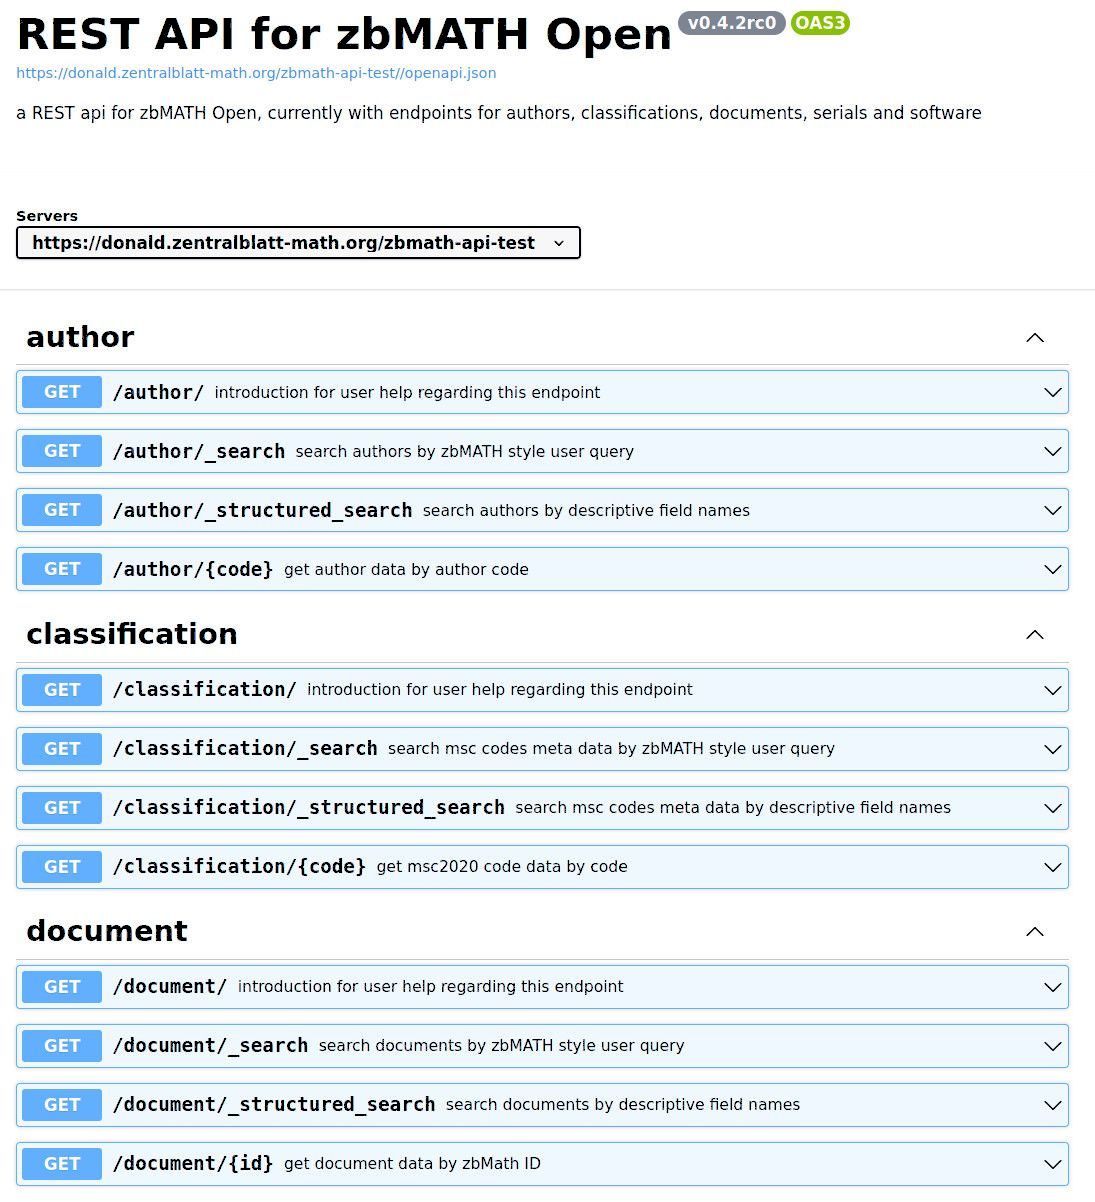Click GET badge for /classification/{code}
Image resolution: width=1095 pixels, height=1202 pixels.
(62, 866)
